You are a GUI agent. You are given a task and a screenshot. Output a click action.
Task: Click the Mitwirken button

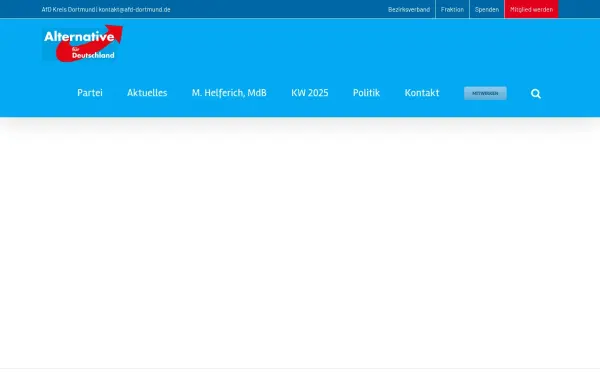485,93
